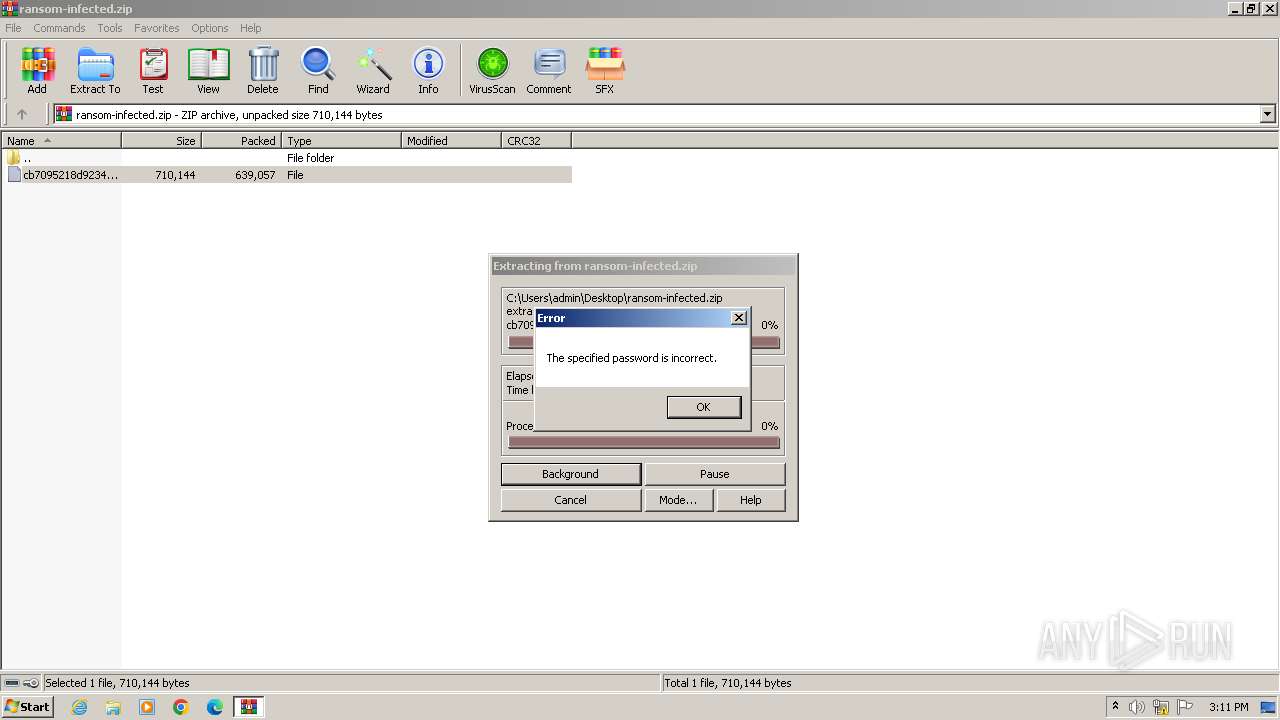Screen dimensions: 1280x720
Task: Open the Action Center flag icon
Action: coord(1185,707)
